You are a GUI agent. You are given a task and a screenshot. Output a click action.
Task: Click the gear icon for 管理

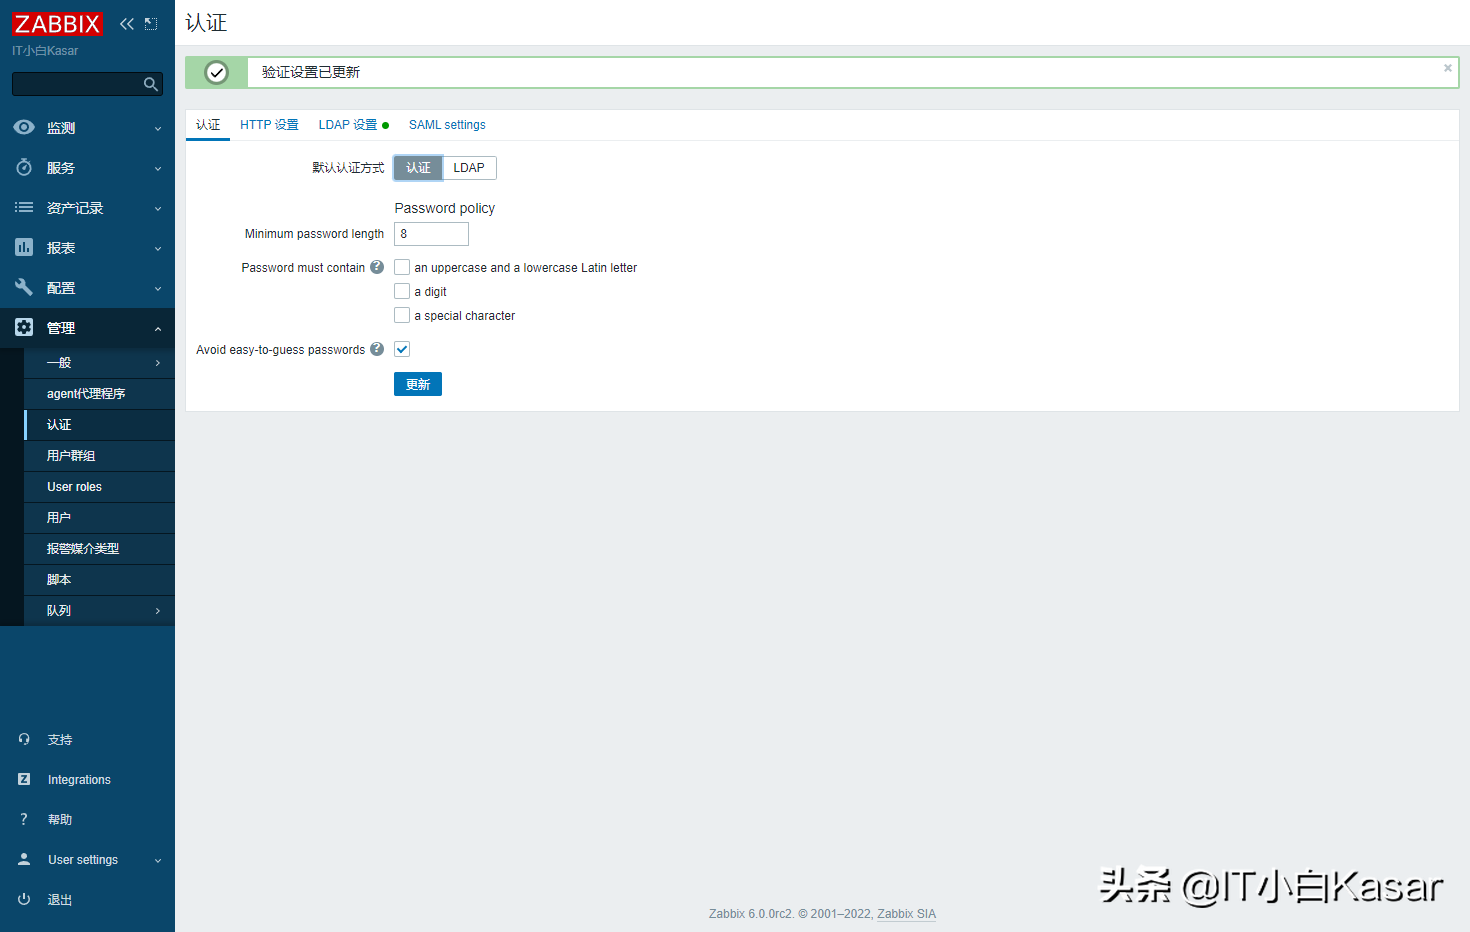tap(24, 327)
